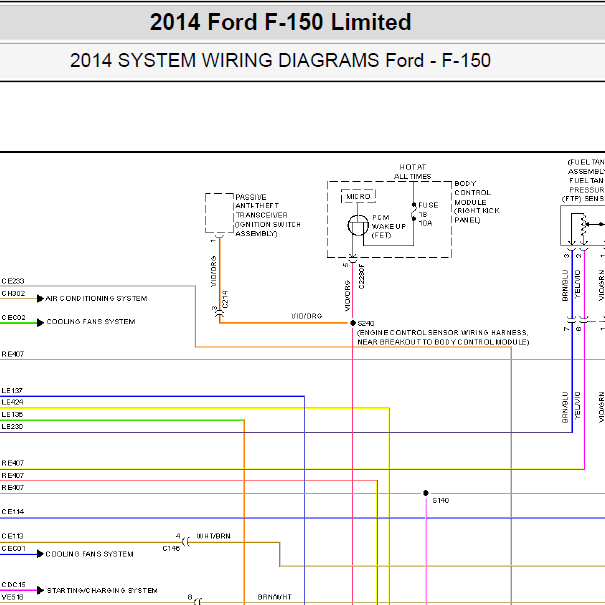Click the BRN/WHT wire color label
This screenshot has width=605, height=605.
coord(274,597)
